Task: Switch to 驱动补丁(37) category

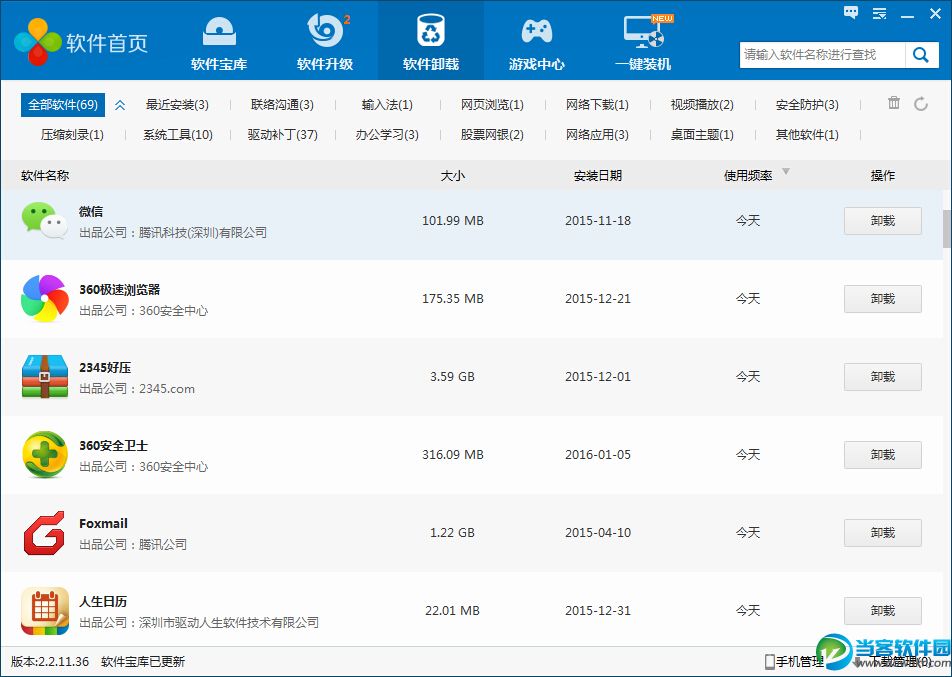Action: pyautogui.click(x=283, y=135)
